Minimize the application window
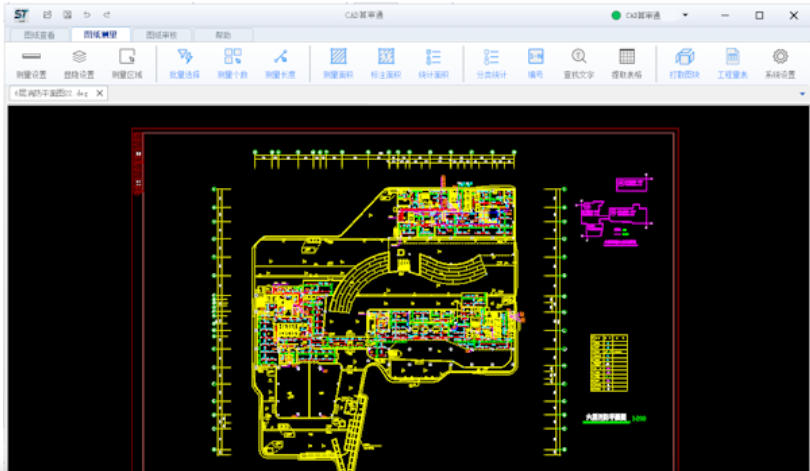 click(x=725, y=15)
